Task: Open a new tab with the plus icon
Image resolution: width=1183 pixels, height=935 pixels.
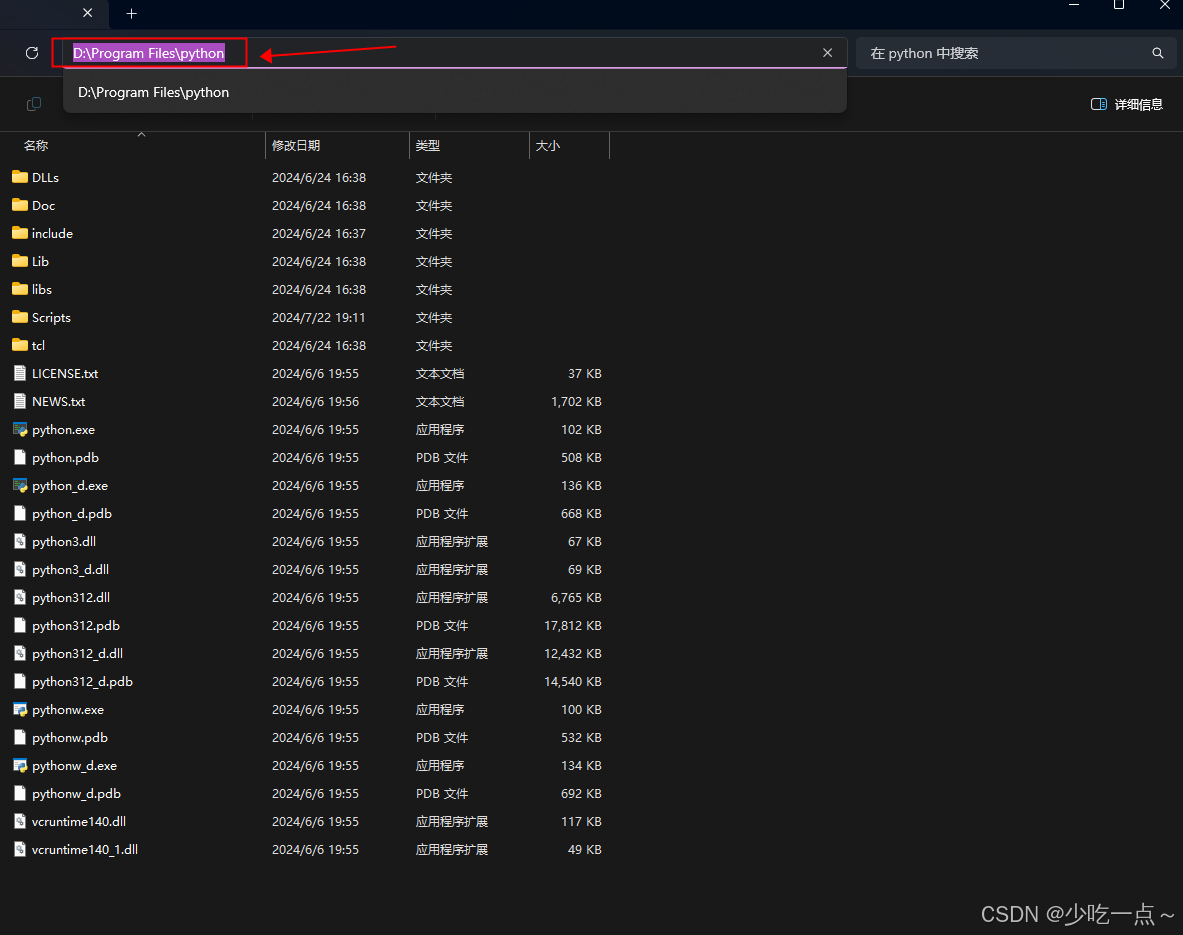Action: point(131,14)
